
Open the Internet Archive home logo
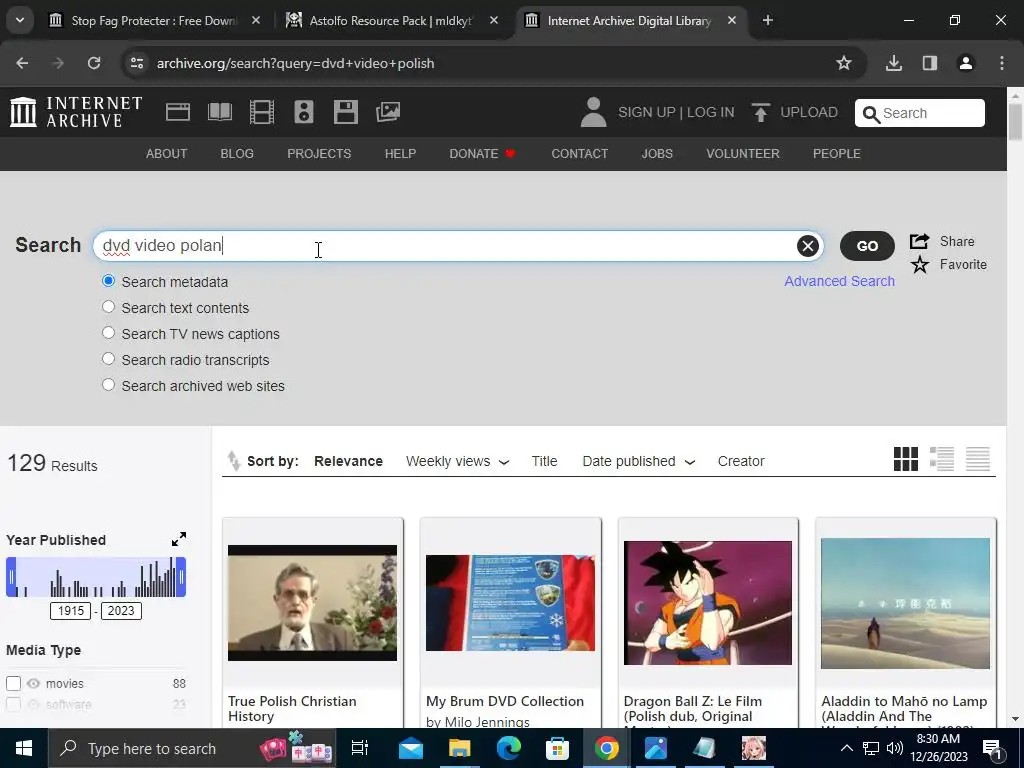point(76,112)
